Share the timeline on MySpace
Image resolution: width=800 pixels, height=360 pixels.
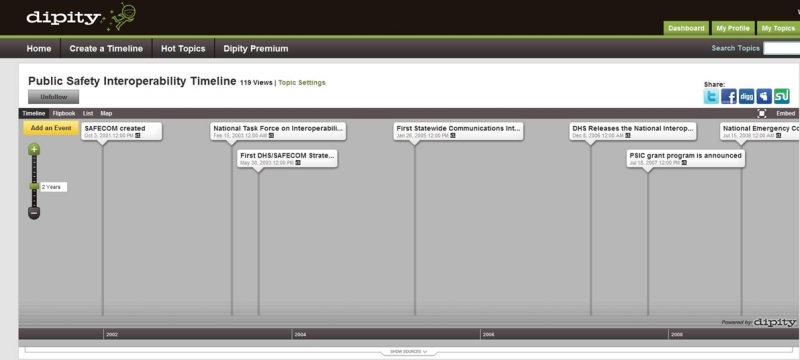coord(764,96)
